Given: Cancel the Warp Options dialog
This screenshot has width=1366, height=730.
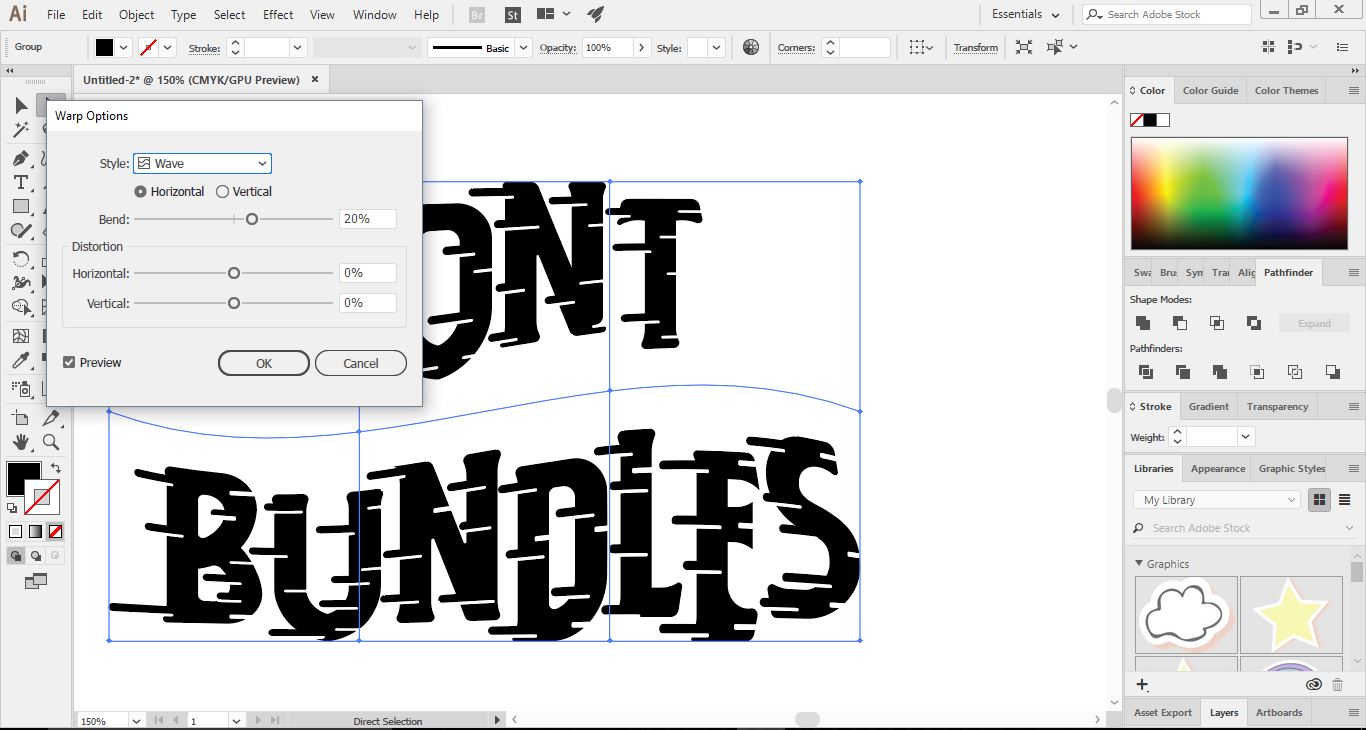Looking at the screenshot, I should [360, 363].
